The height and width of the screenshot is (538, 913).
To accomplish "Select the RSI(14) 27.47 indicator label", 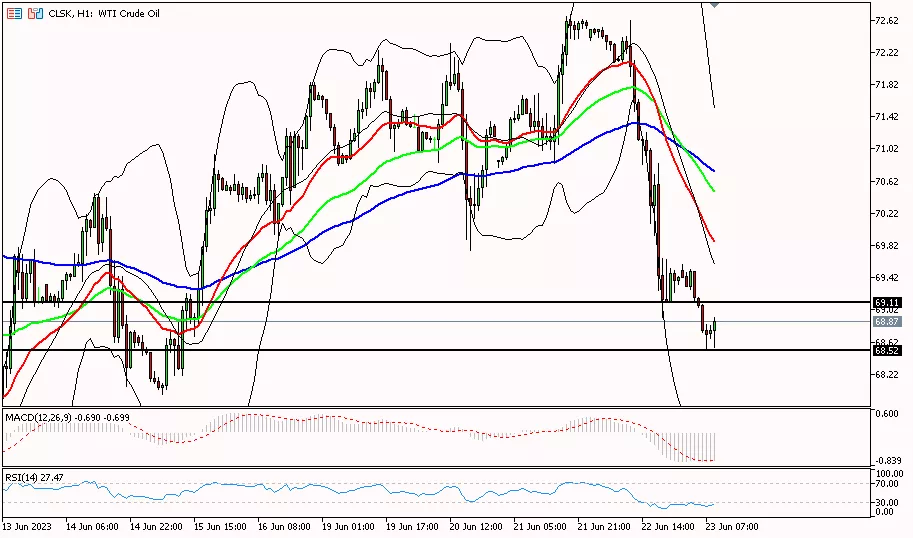I will tap(34, 477).
